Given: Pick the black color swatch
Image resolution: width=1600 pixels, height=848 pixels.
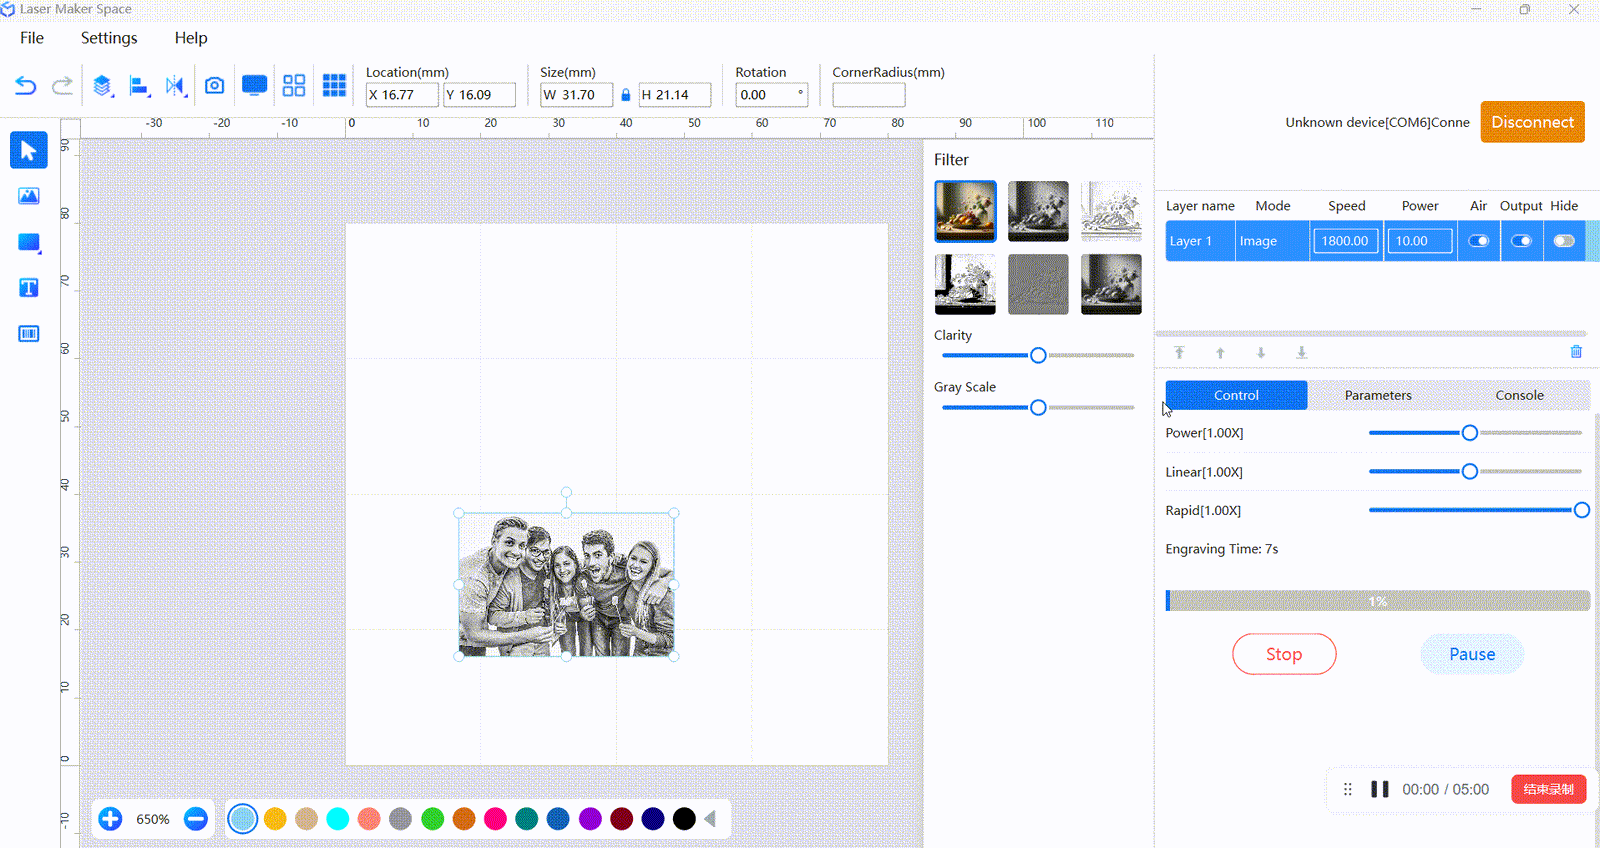Looking at the screenshot, I should pyautogui.click(x=684, y=819).
